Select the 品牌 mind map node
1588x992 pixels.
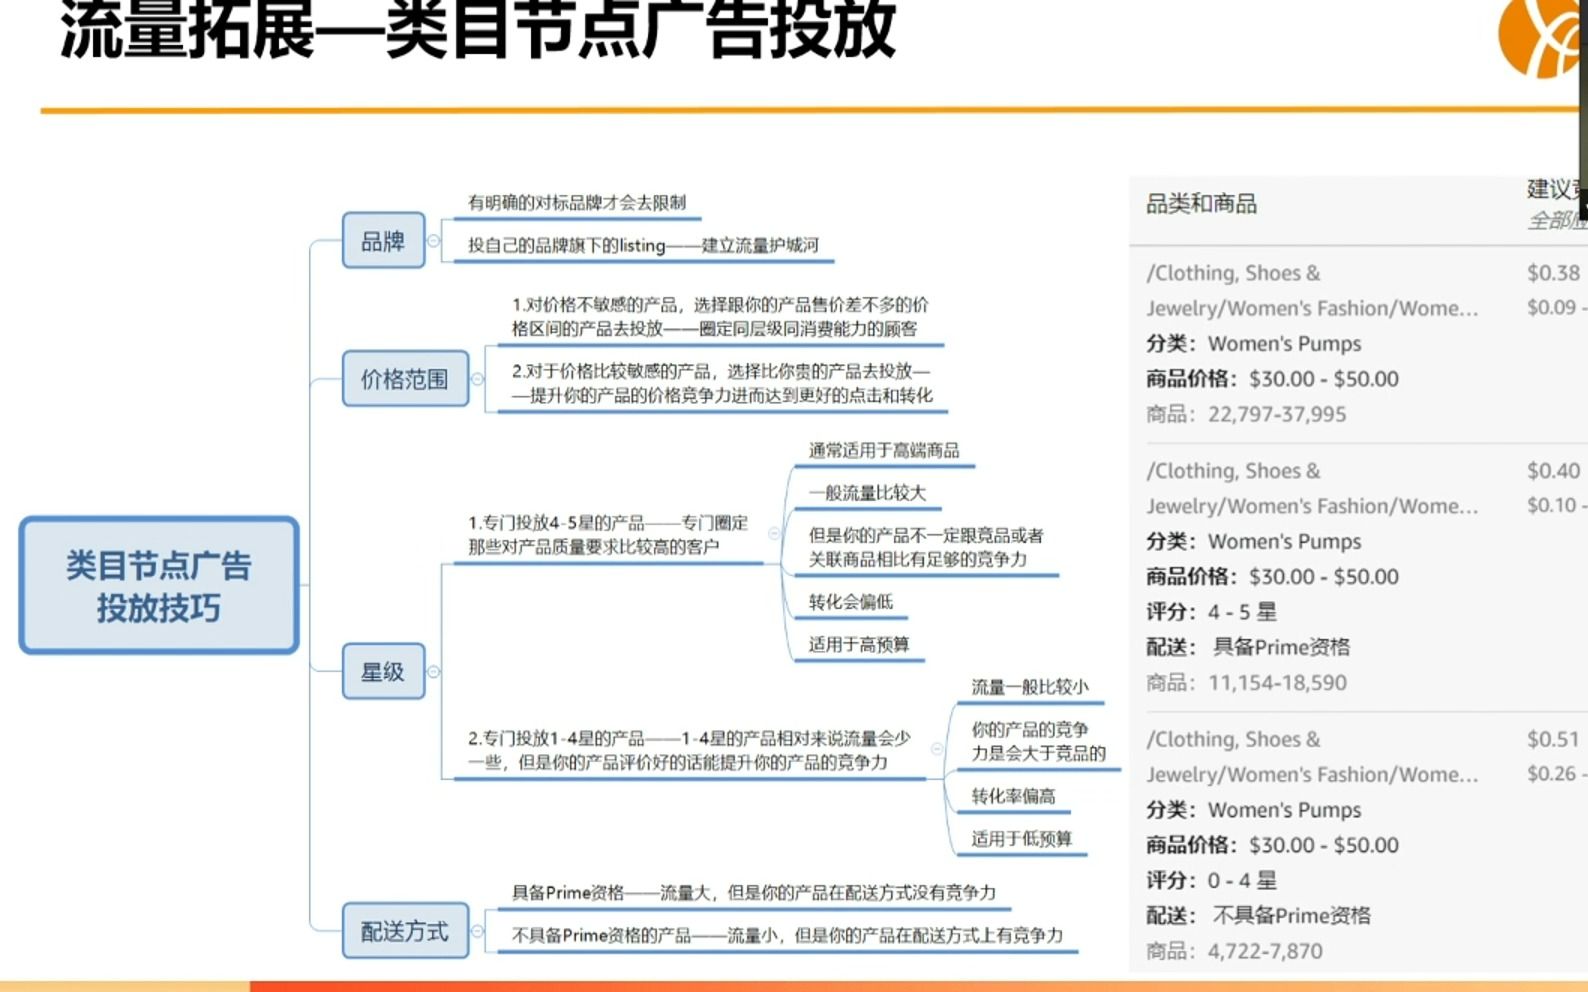pos(383,241)
